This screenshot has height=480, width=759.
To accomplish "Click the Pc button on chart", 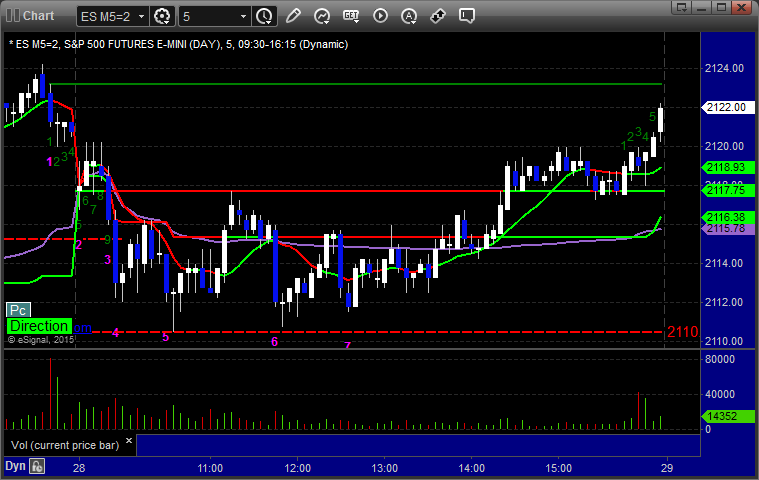I will click(x=18, y=310).
